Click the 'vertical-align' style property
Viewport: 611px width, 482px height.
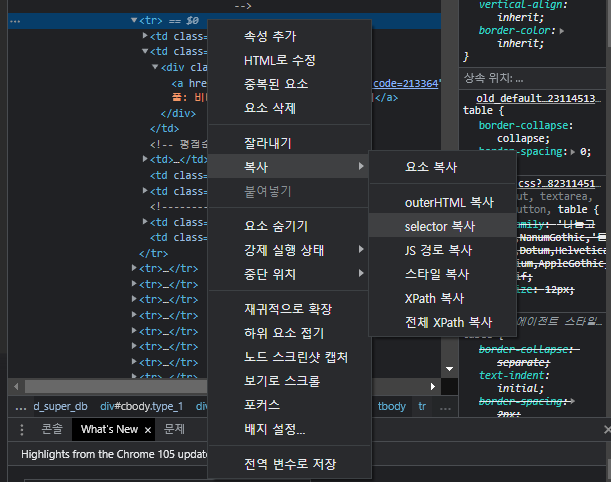click(x=521, y=5)
